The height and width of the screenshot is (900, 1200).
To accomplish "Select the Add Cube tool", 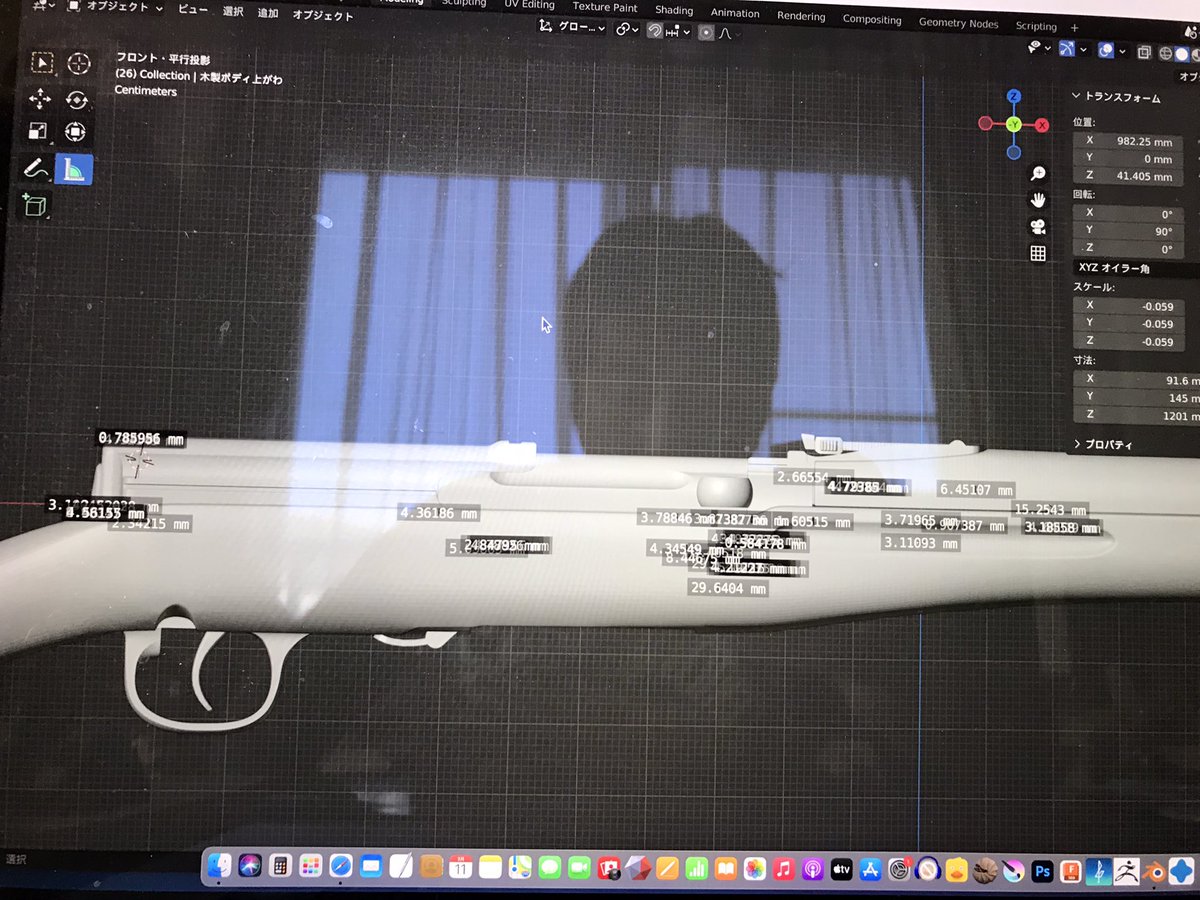I will click(34, 206).
